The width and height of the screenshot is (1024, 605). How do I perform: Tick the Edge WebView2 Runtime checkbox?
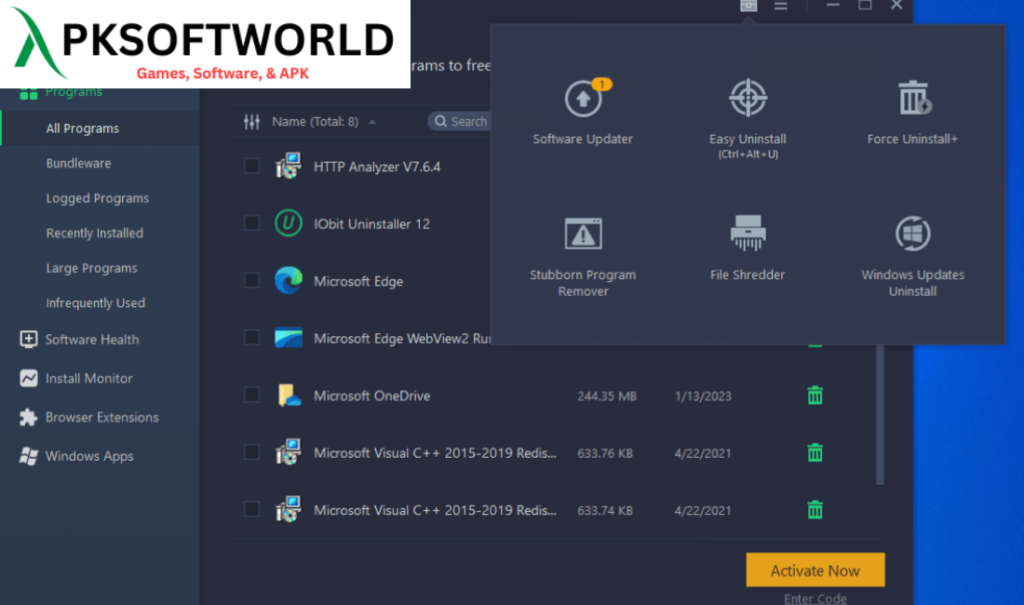coord(251,338)
